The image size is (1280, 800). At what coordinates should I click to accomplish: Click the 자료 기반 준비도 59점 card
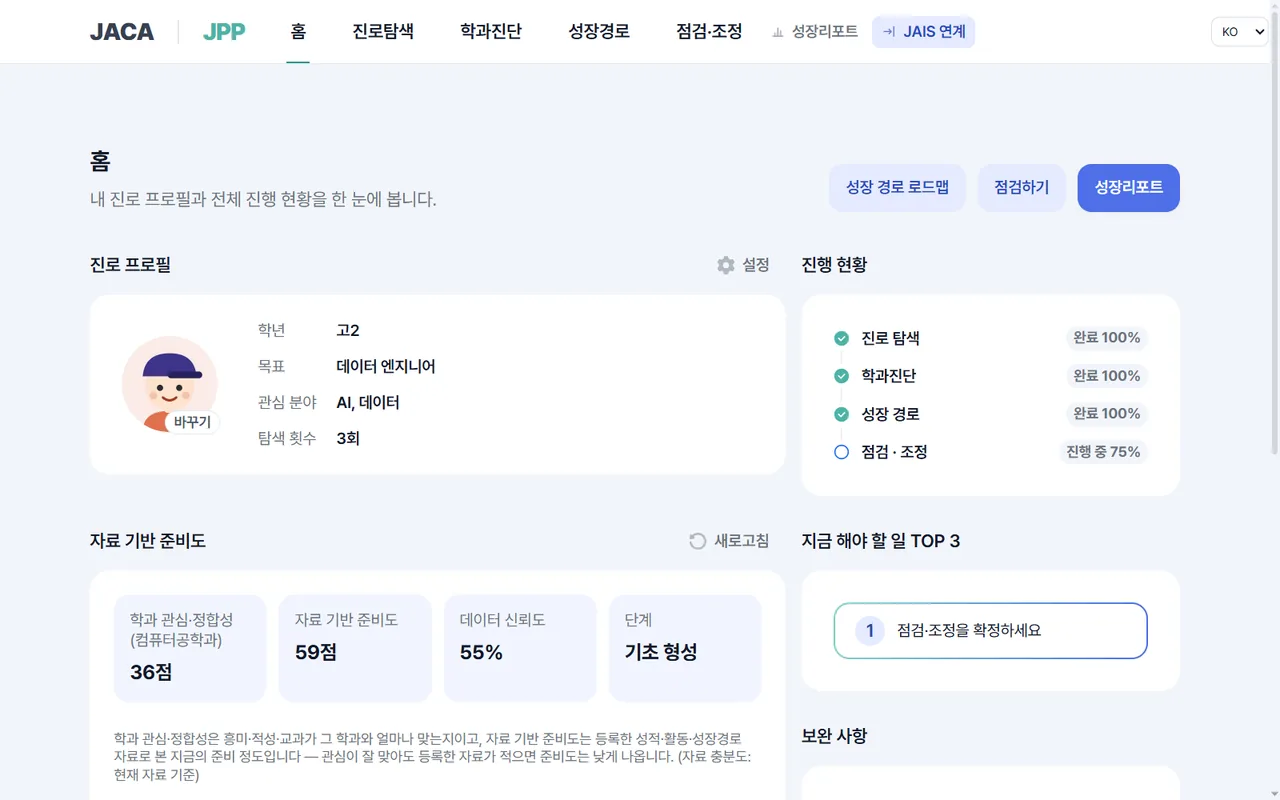point(355,649)
